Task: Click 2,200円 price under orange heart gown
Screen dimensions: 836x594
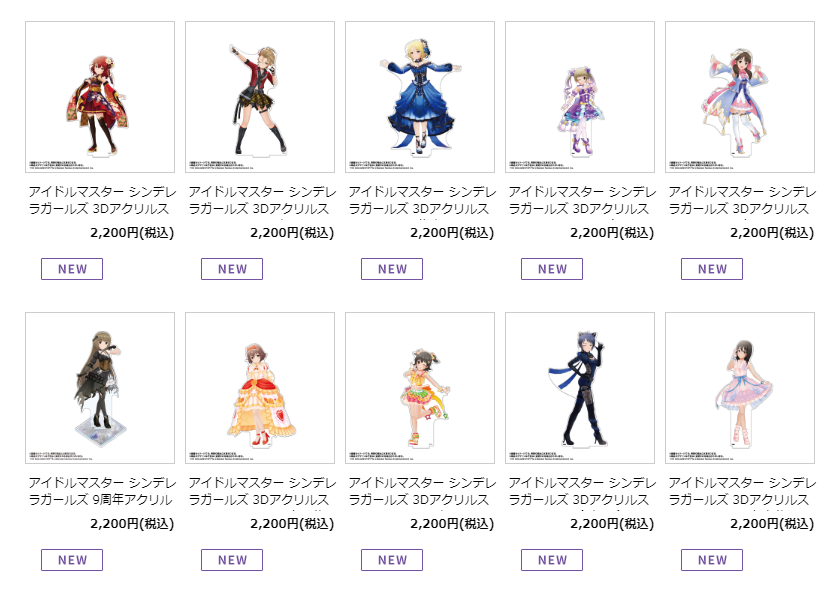Action: tap(292, 524)
